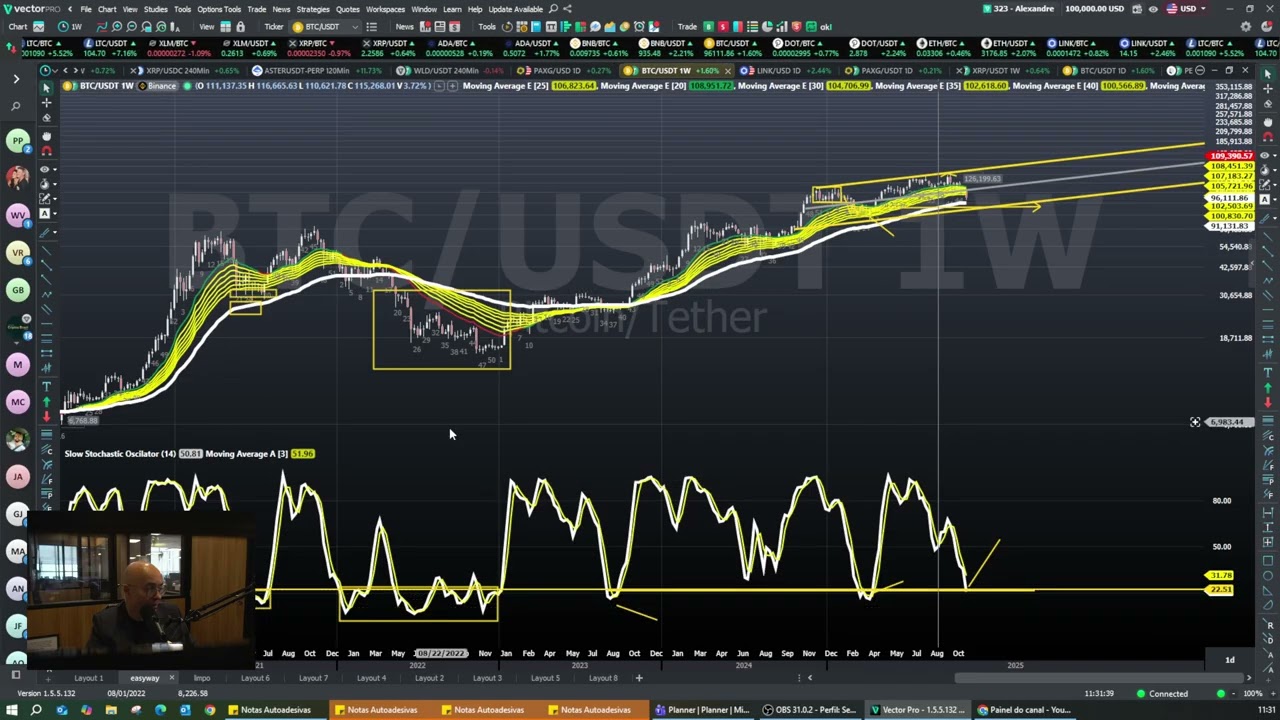
Task: Click the zoom in magnifier toolbar icon
Action: click(117, 26)
